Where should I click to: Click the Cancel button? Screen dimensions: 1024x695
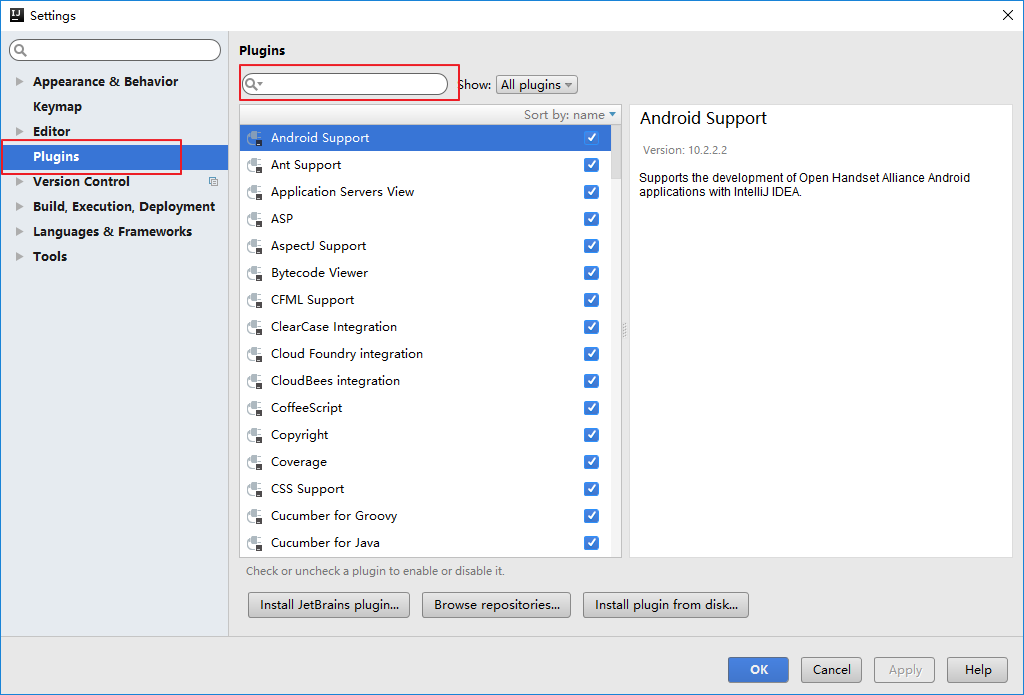pyautogui.click(x=831, y=670)
